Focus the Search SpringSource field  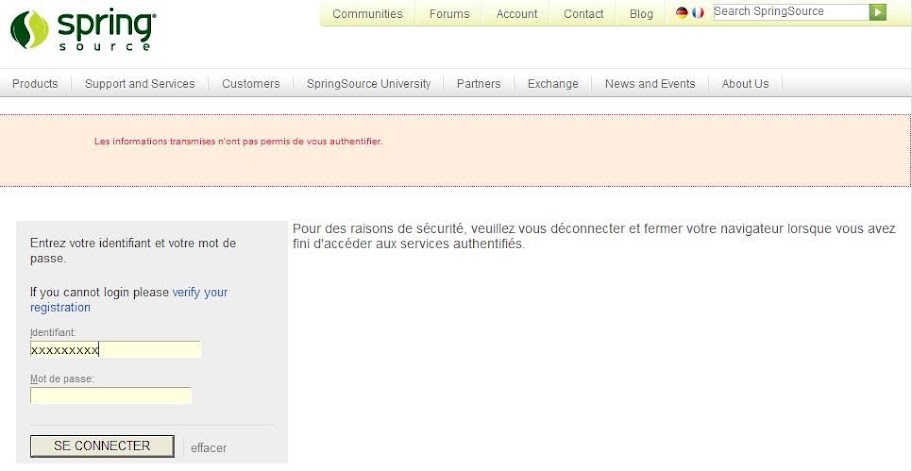click(791, 12)
